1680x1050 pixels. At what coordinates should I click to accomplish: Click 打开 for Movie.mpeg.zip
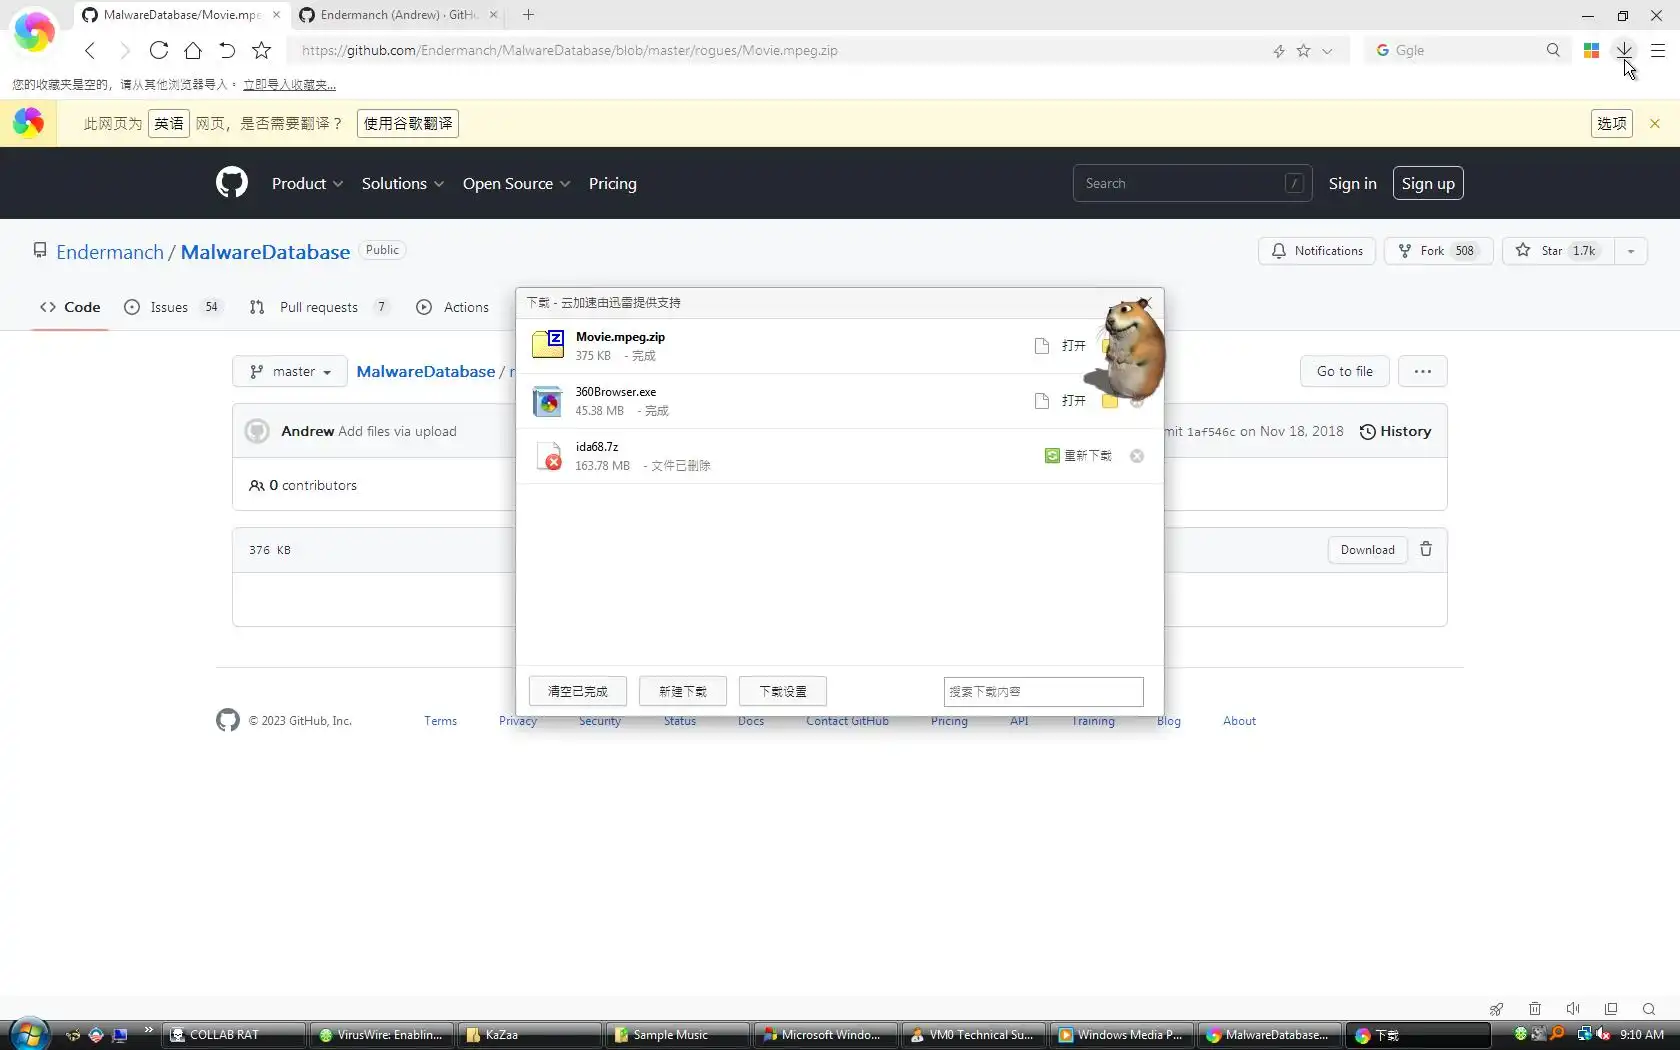click(x=1074, y=346)
